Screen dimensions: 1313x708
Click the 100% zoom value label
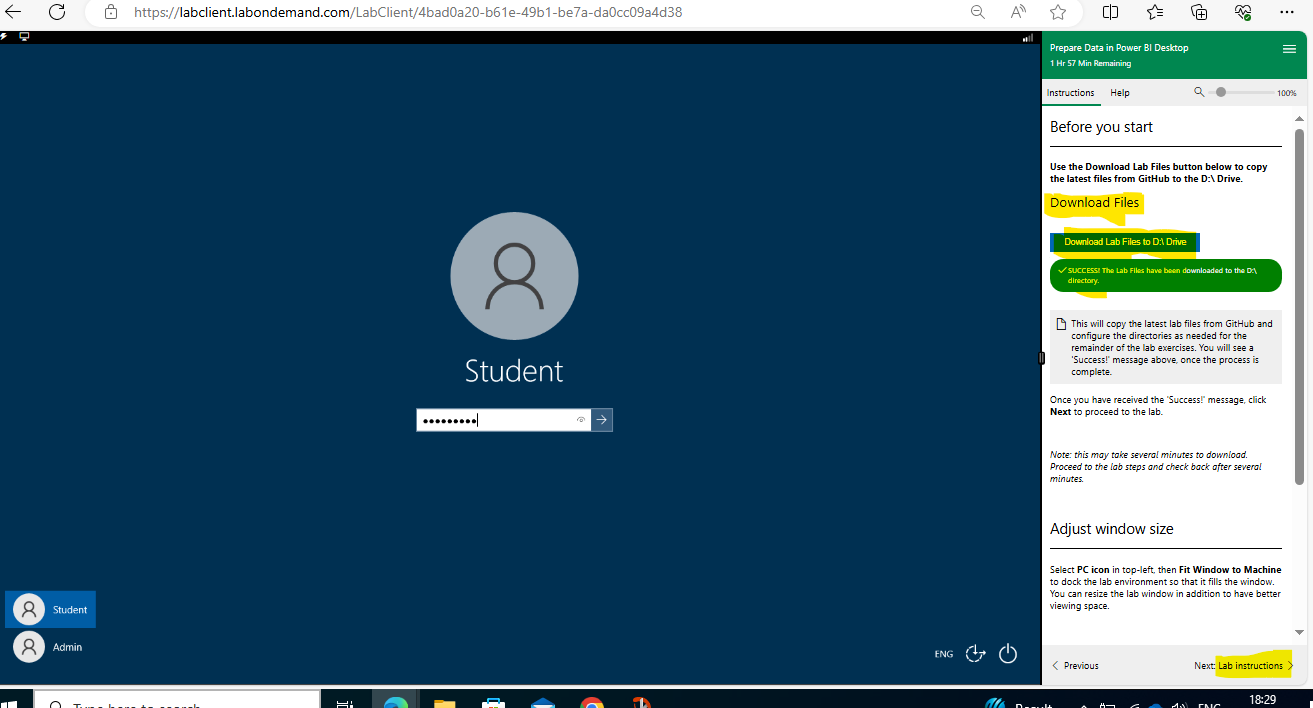point(1286,93)
